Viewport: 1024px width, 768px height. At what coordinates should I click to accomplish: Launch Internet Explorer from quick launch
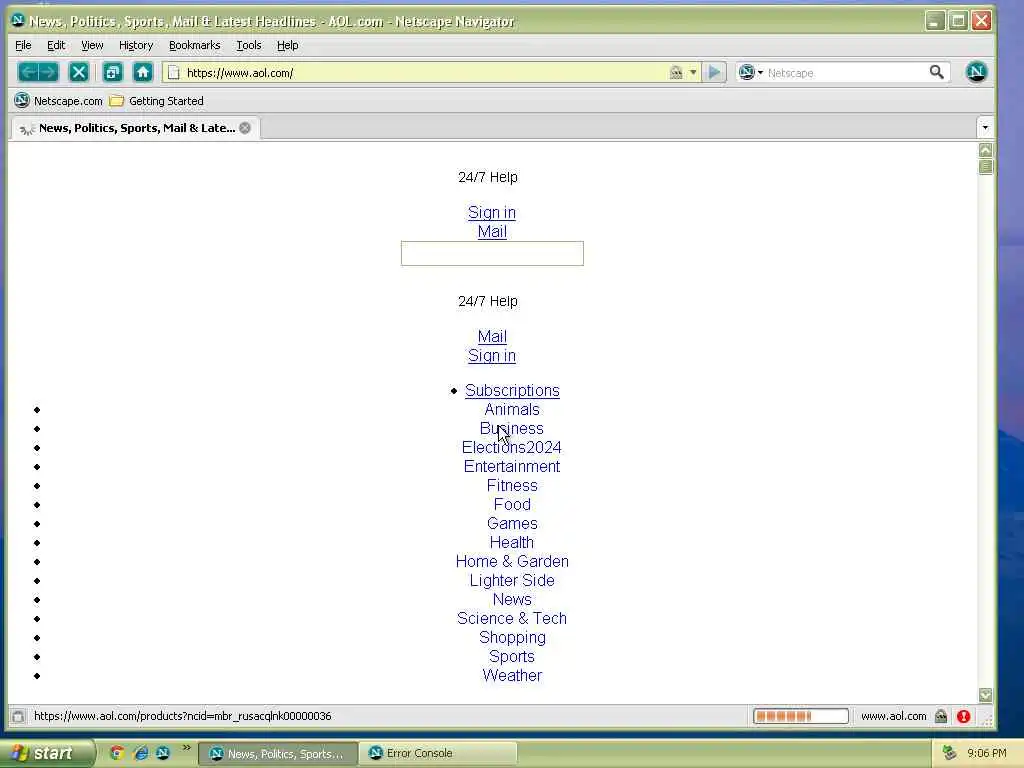[x=140, y=753]
